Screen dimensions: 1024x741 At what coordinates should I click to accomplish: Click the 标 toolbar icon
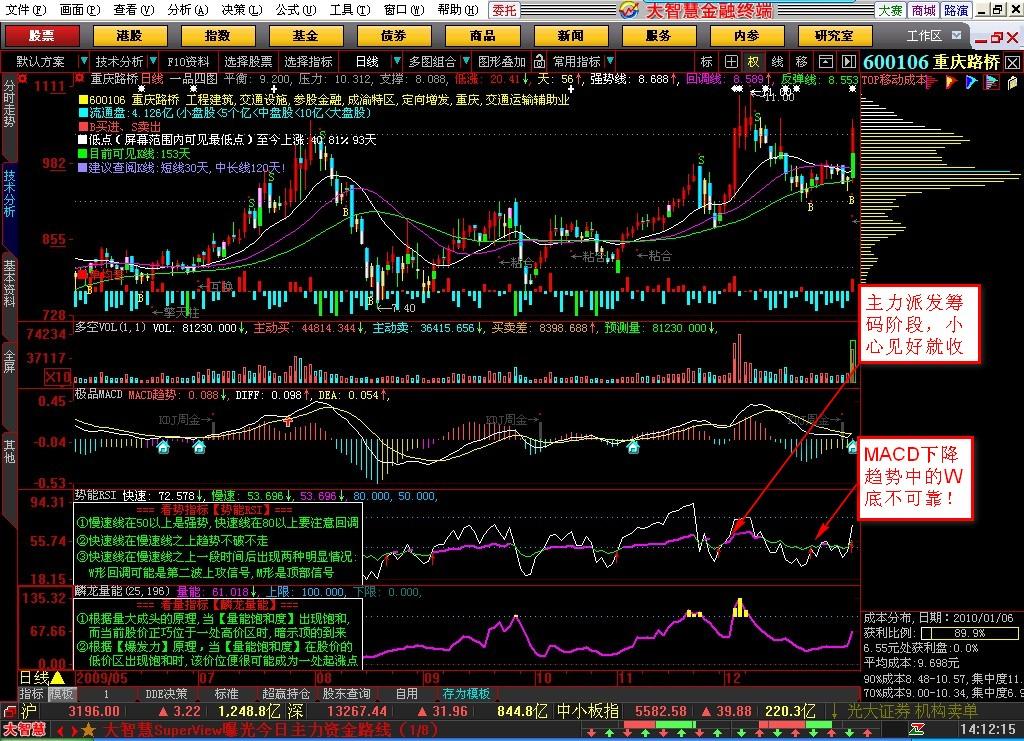click(x=707, y=62)
